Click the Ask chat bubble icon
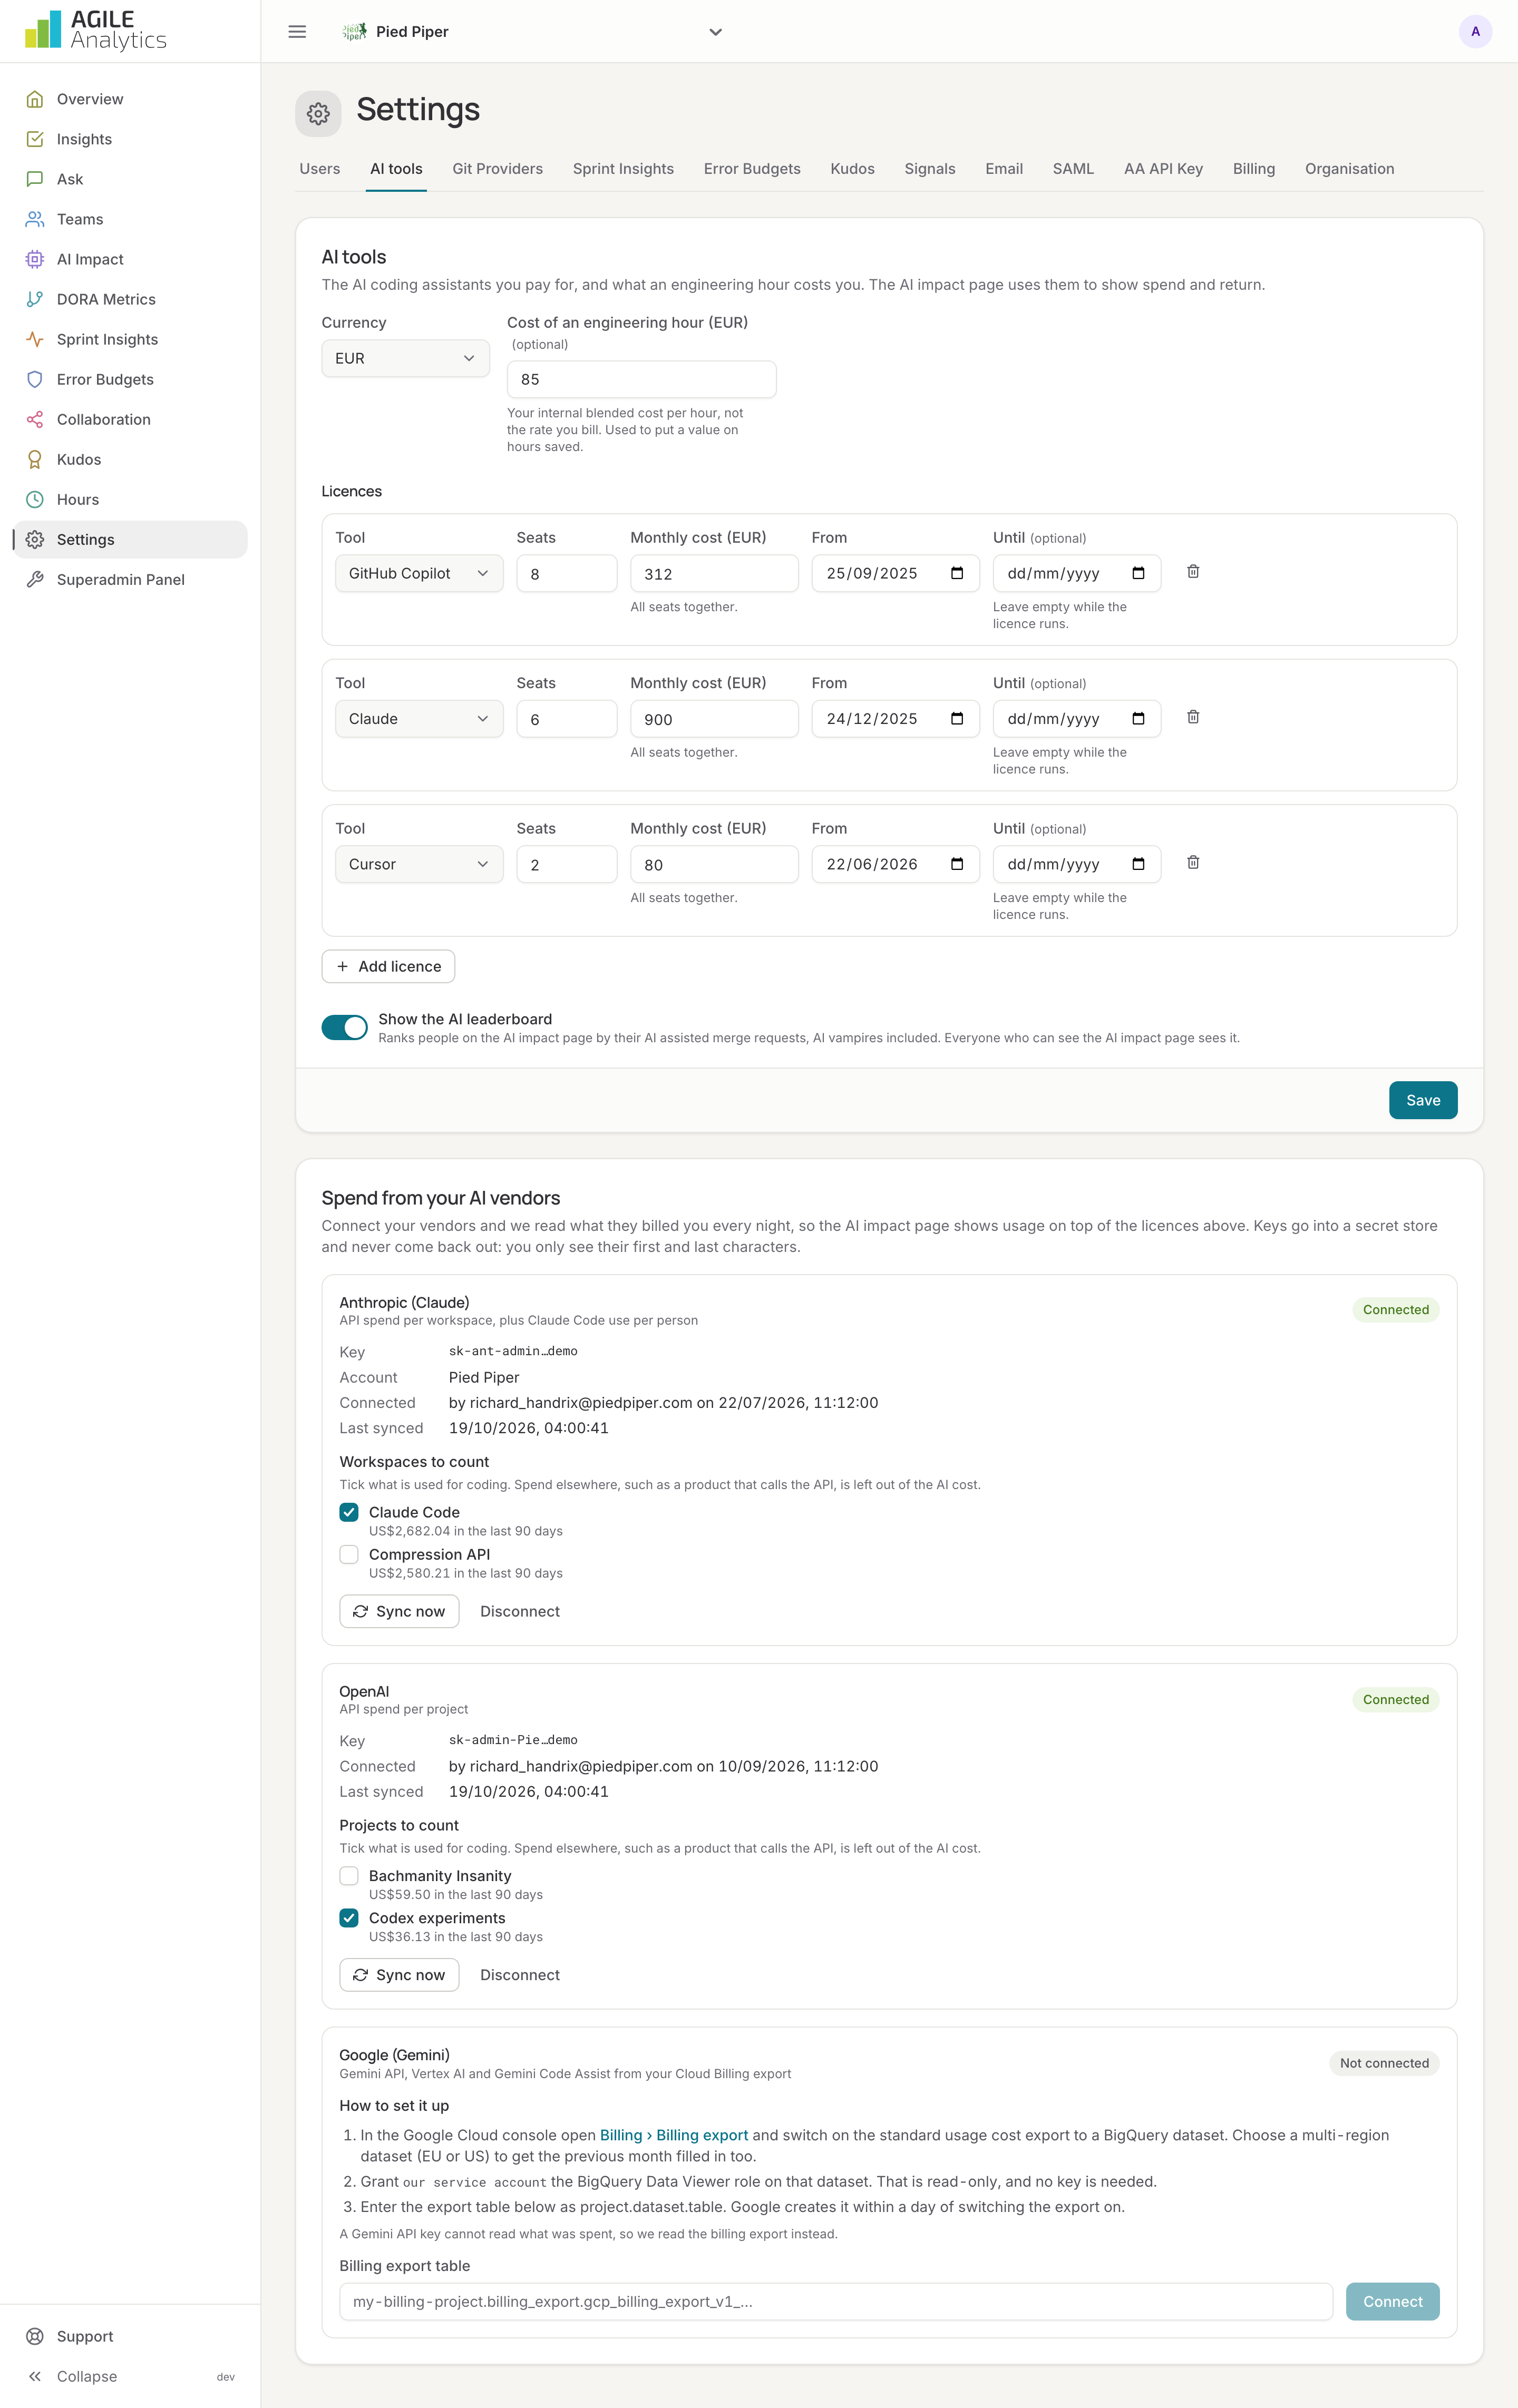The width and height of the screenshot is (1518, 2408). pyautogui.click(x=35, y=179)
